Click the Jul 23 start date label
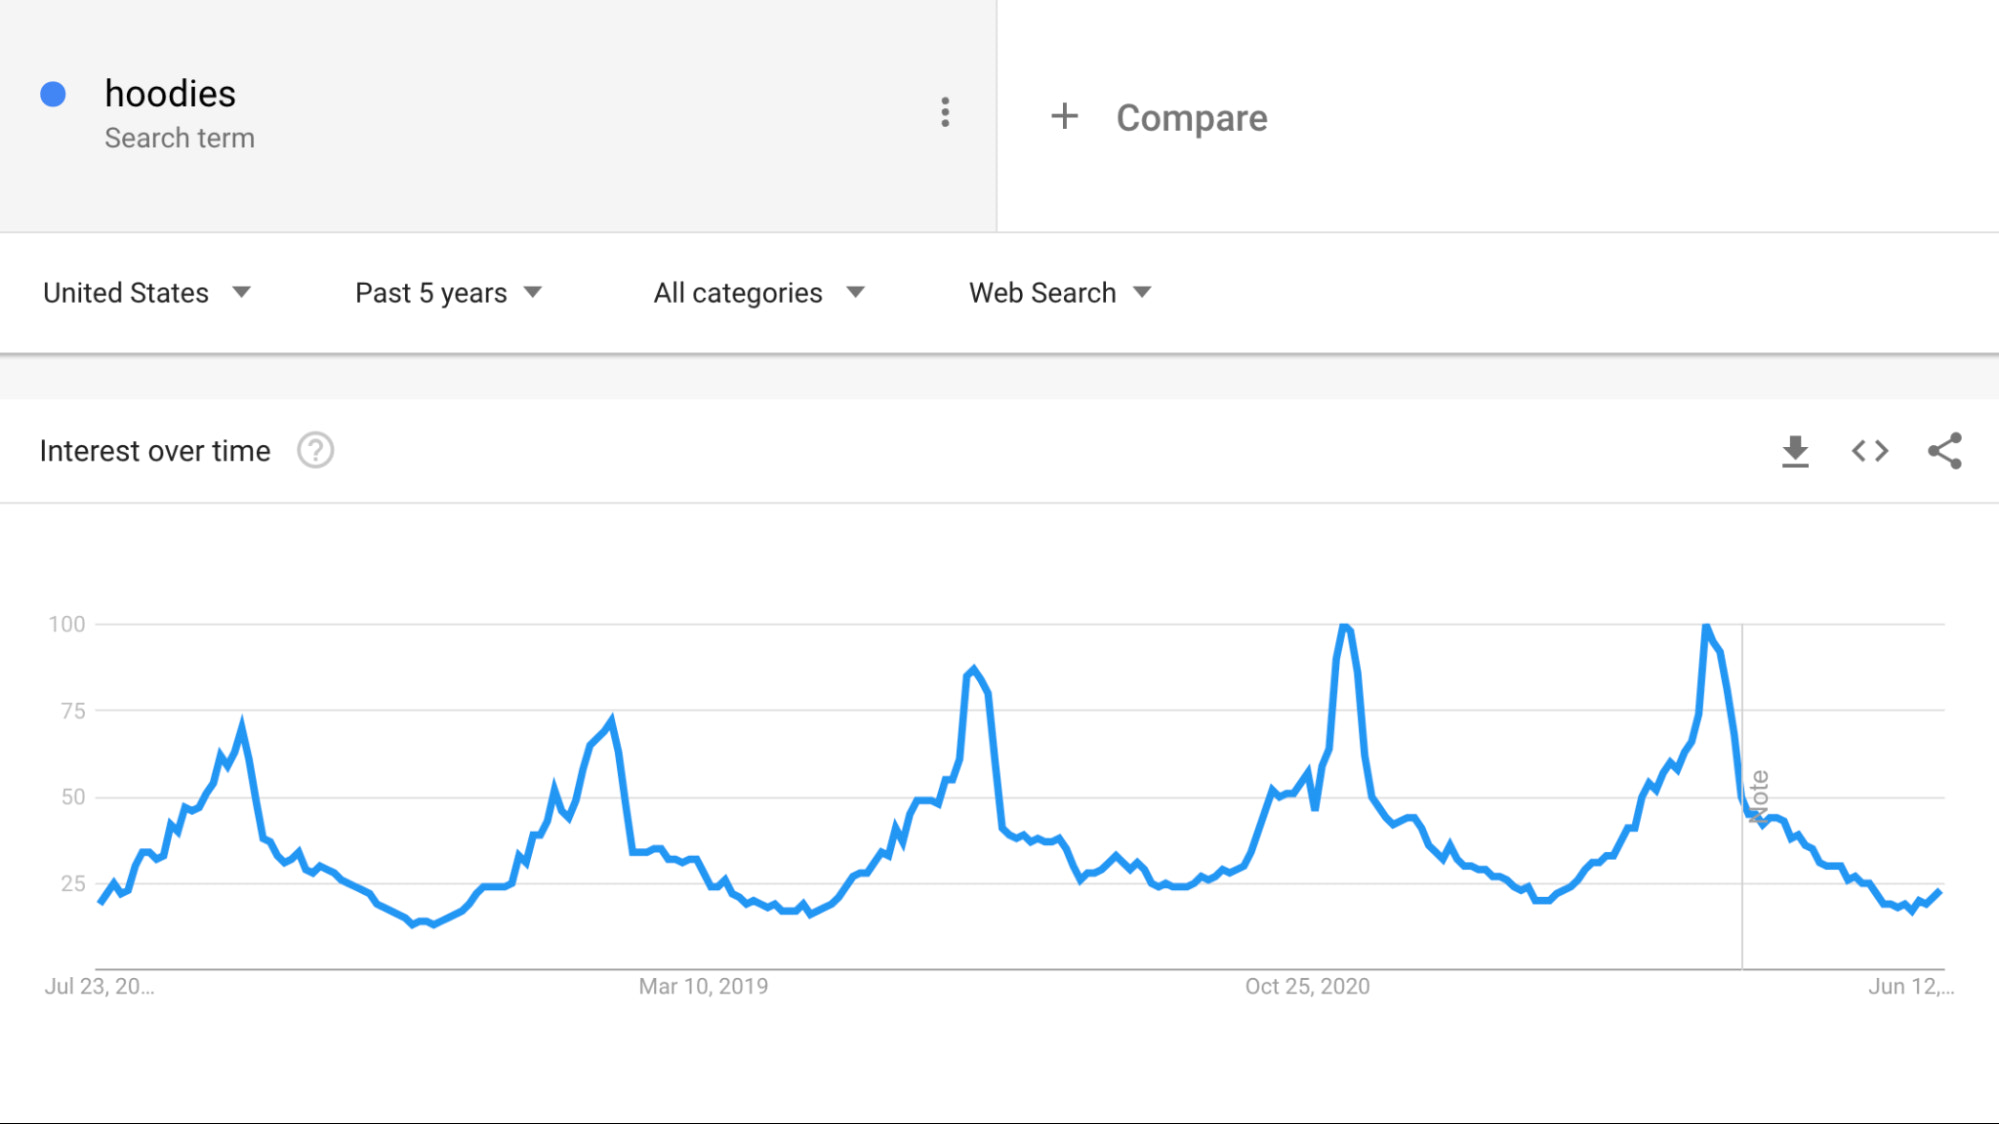This screenshot has width=1999, height=1124. (x=99, y=987)
